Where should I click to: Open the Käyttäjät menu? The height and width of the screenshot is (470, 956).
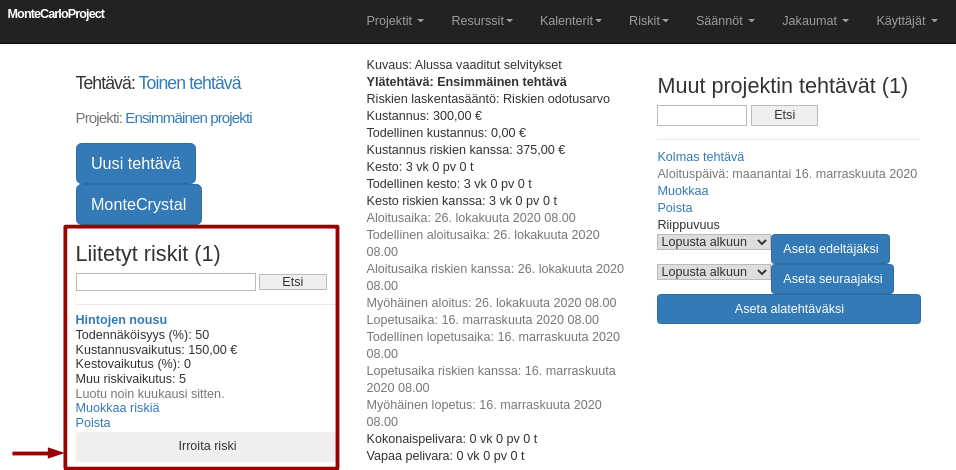[x=906, y=20]
